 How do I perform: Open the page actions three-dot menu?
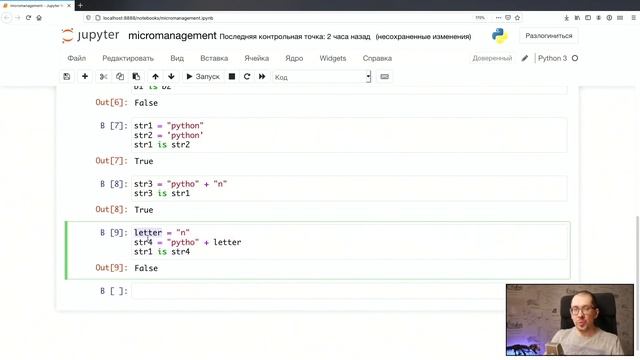pos(498,18)
